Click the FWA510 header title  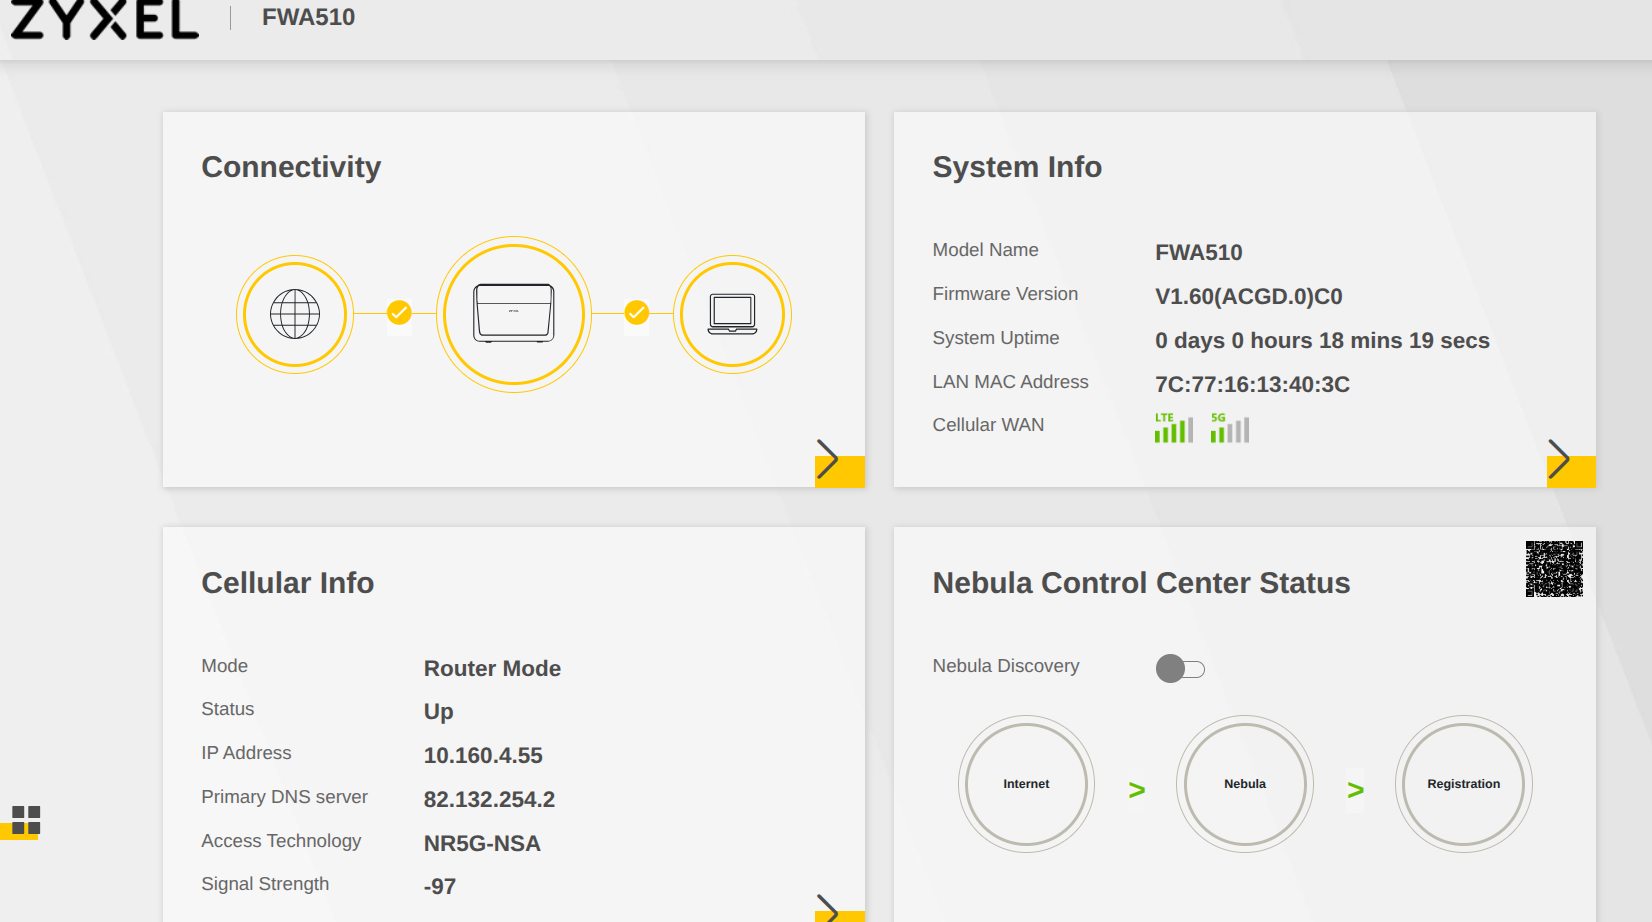[x=308, y=17]
